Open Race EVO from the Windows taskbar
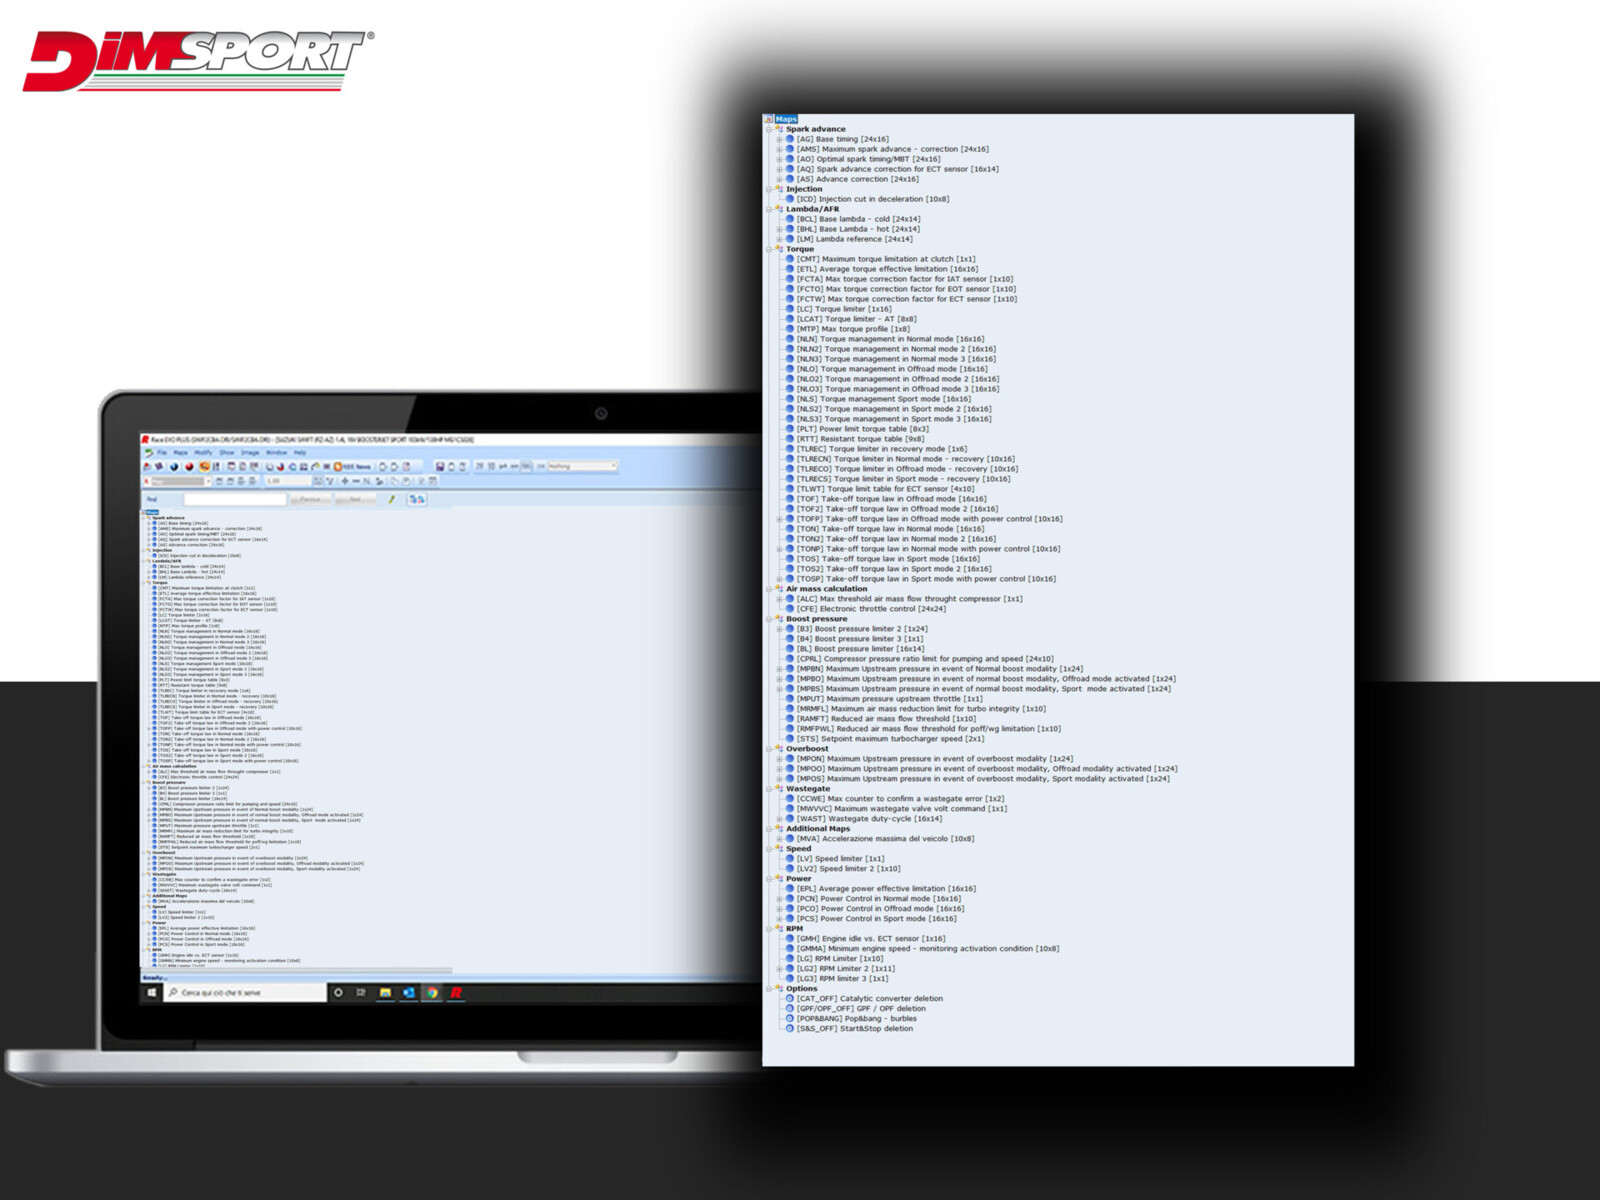1600x1200 pixels. (x=456, y=993)
